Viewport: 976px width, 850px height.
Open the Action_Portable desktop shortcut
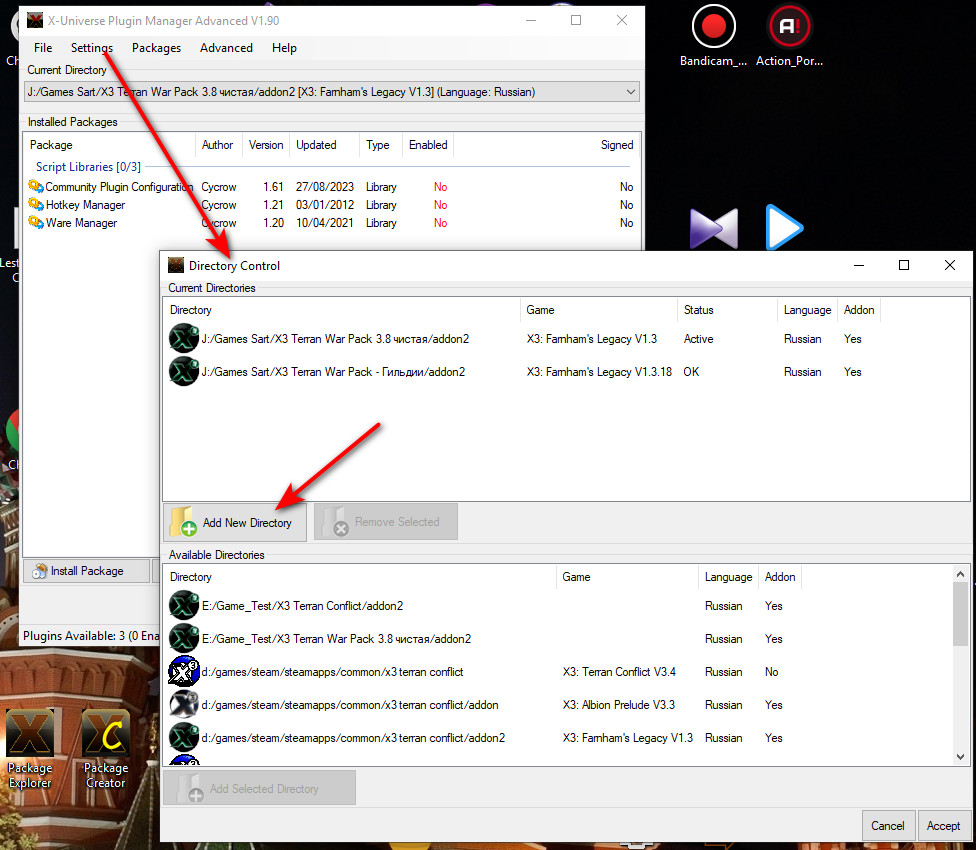coord(789,29)
